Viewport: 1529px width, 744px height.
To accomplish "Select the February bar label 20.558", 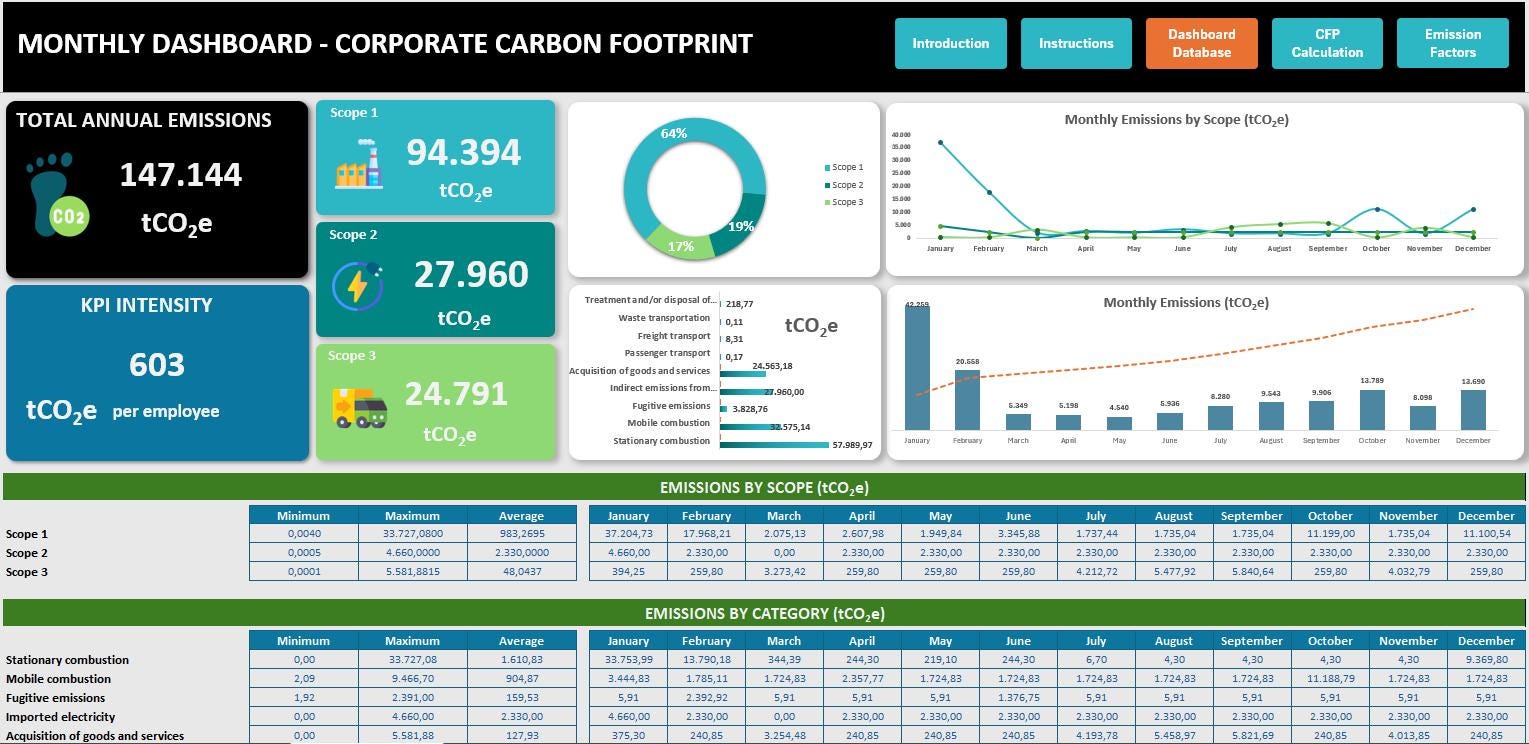I will (967, 362).
